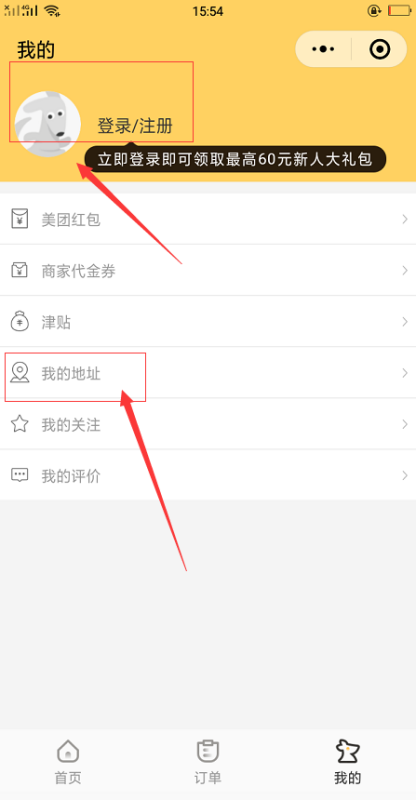Switch to the 首页 home tab
The image size is (416, 800).
(68, 763)
